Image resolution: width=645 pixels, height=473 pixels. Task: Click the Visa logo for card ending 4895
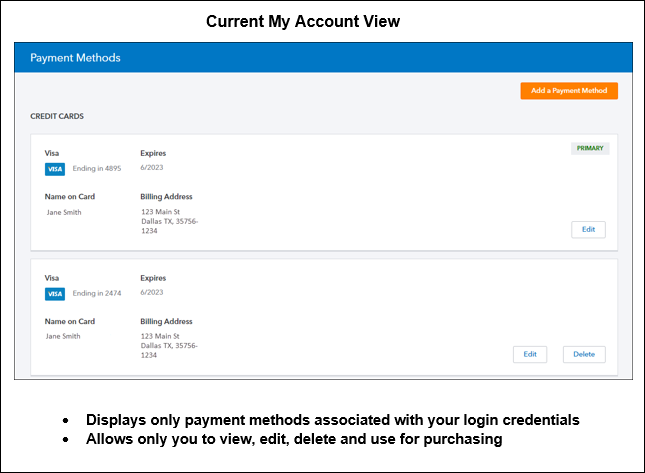click(55, 169)
